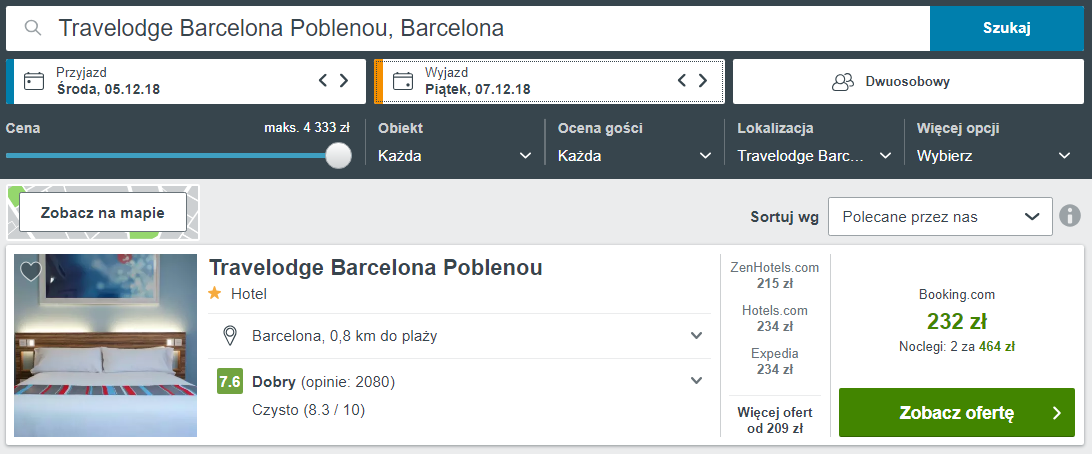Select next check-in day arrow

click(x=344, y=81)
